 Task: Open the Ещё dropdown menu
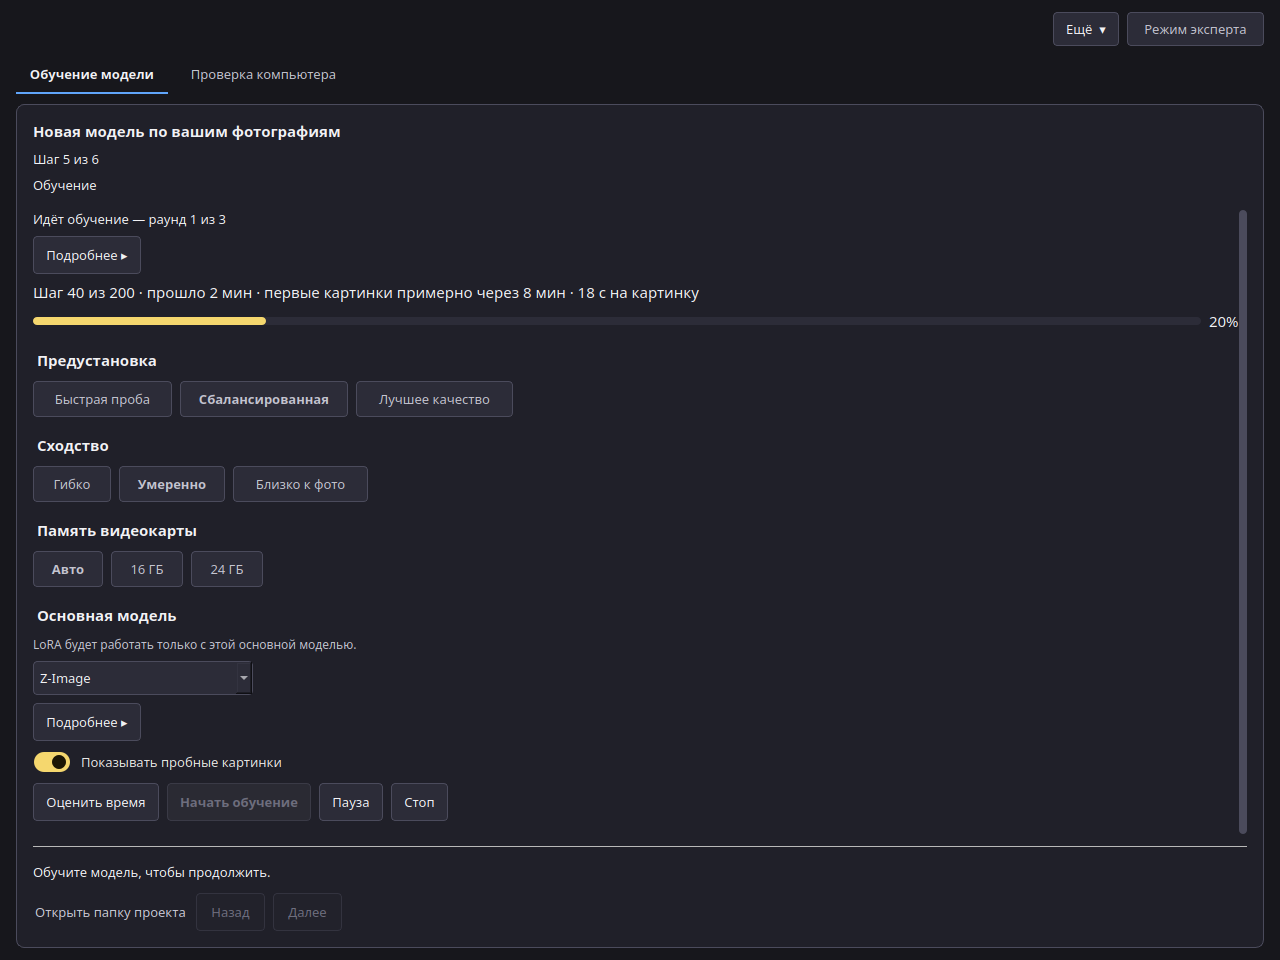[1085, 29]
